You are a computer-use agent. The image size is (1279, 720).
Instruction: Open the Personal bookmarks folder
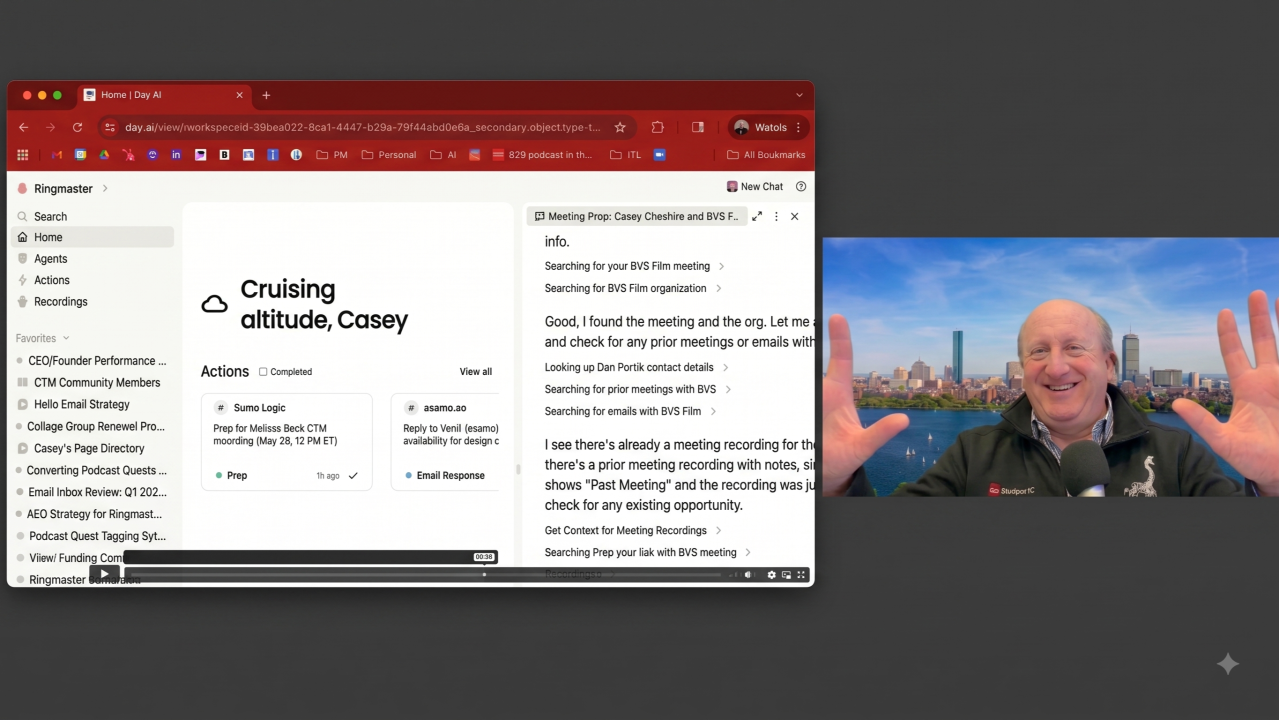tap(389, 155)
